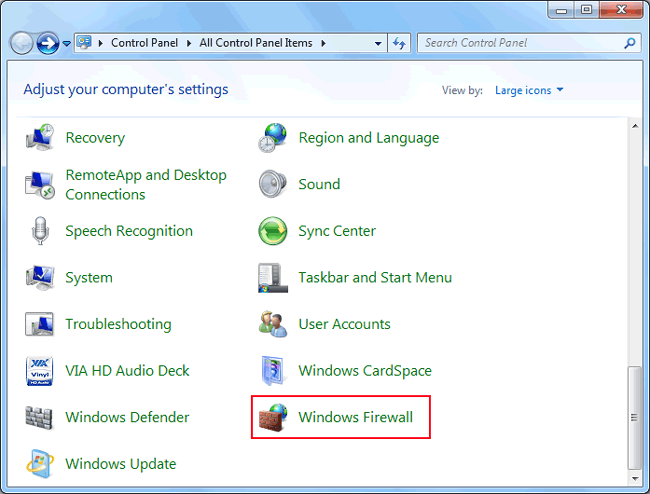Select Control Panel in the breadcrumb
Image resolution: width=650 pixels, height=494 pixels.
(144, 43)
